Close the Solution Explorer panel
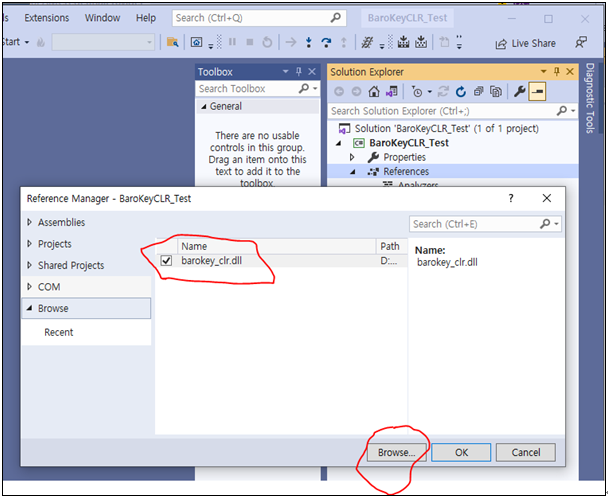Viewport: 608px width, 498px height. tap(570, 71)
